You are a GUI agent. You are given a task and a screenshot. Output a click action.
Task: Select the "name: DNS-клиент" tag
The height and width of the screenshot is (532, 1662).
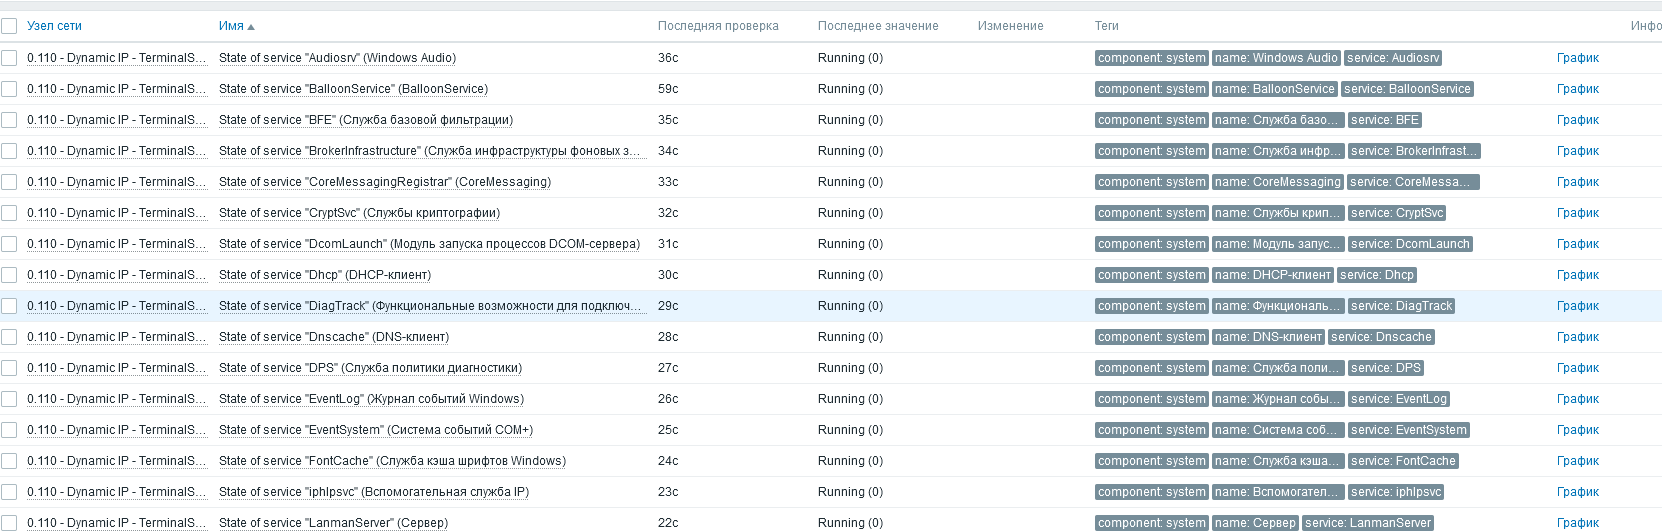coord(1268,337)
